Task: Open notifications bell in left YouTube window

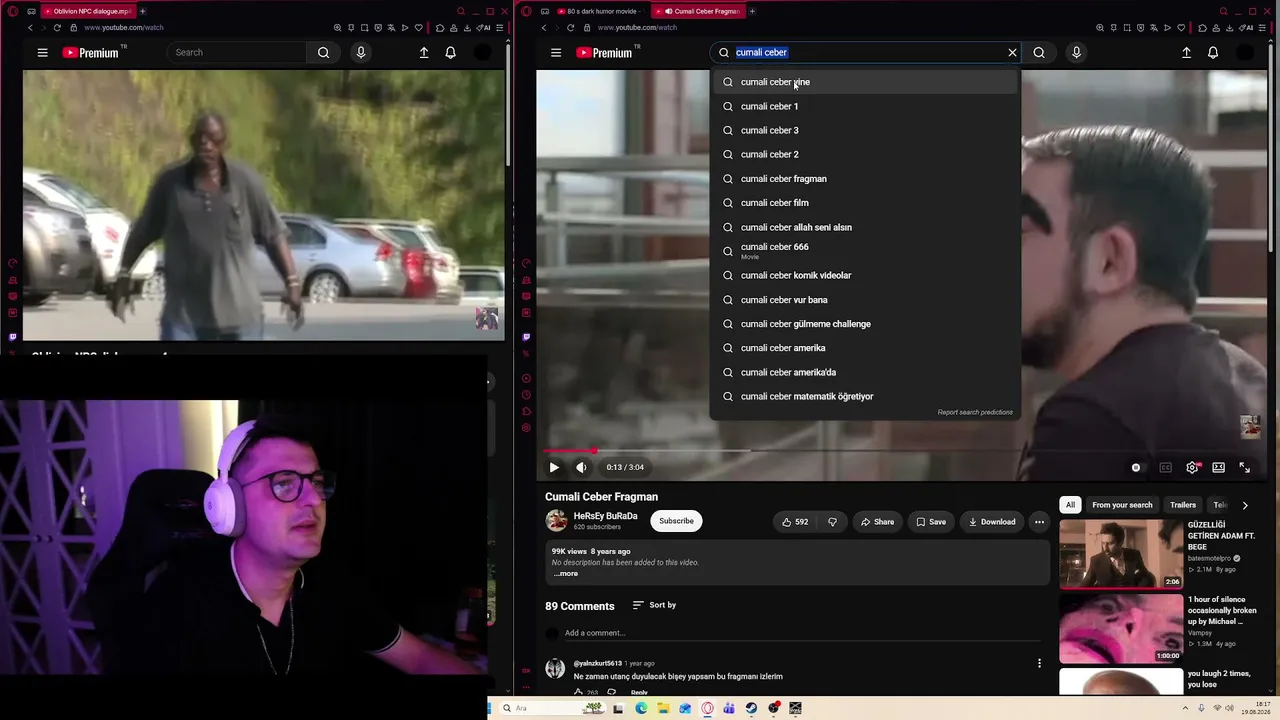Action: [x=450, y=53]
